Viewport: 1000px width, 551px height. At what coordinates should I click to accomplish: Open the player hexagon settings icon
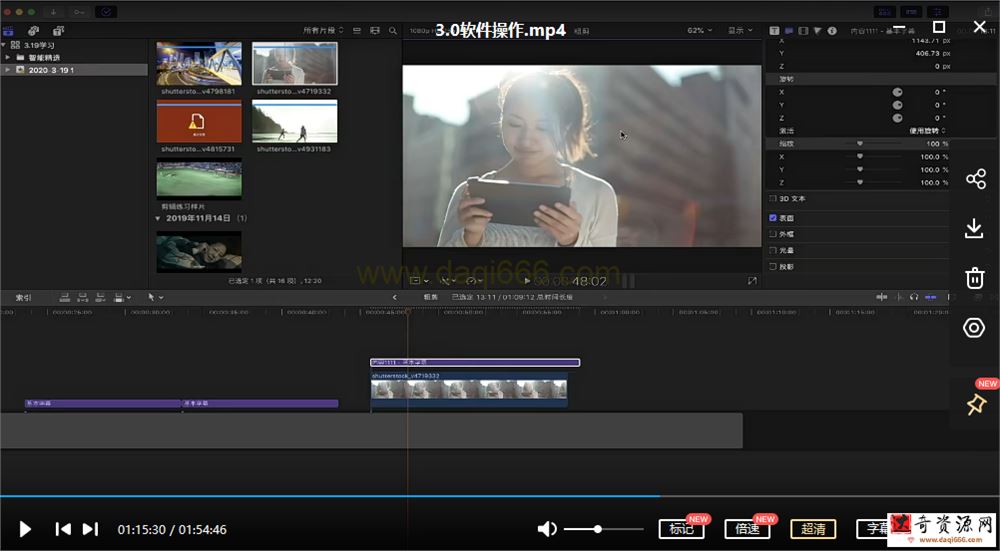click(x=974, y=328)
